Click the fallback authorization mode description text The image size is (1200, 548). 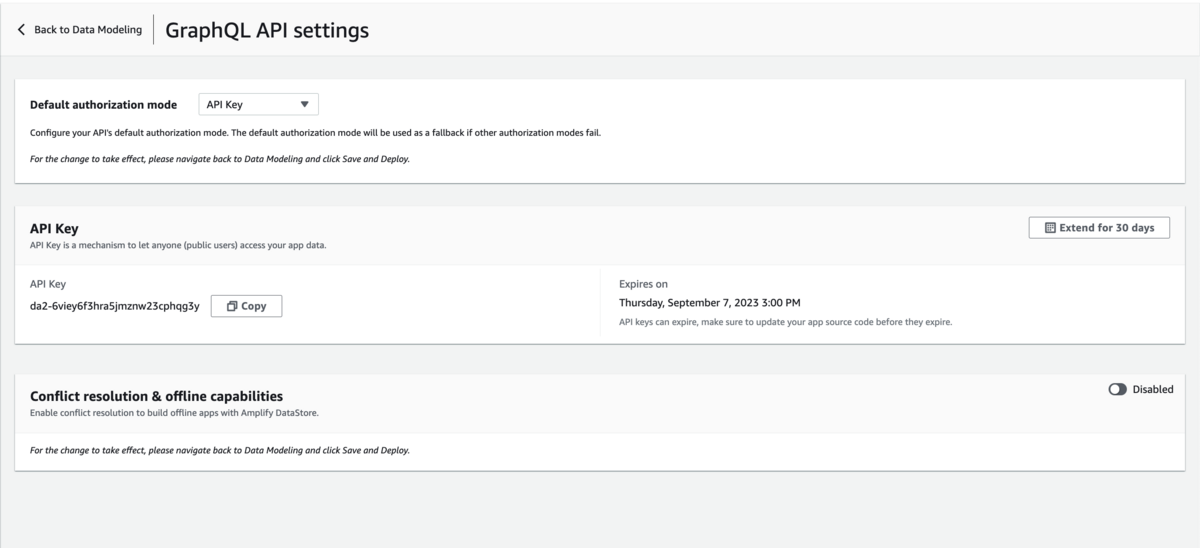click(316, 133)
